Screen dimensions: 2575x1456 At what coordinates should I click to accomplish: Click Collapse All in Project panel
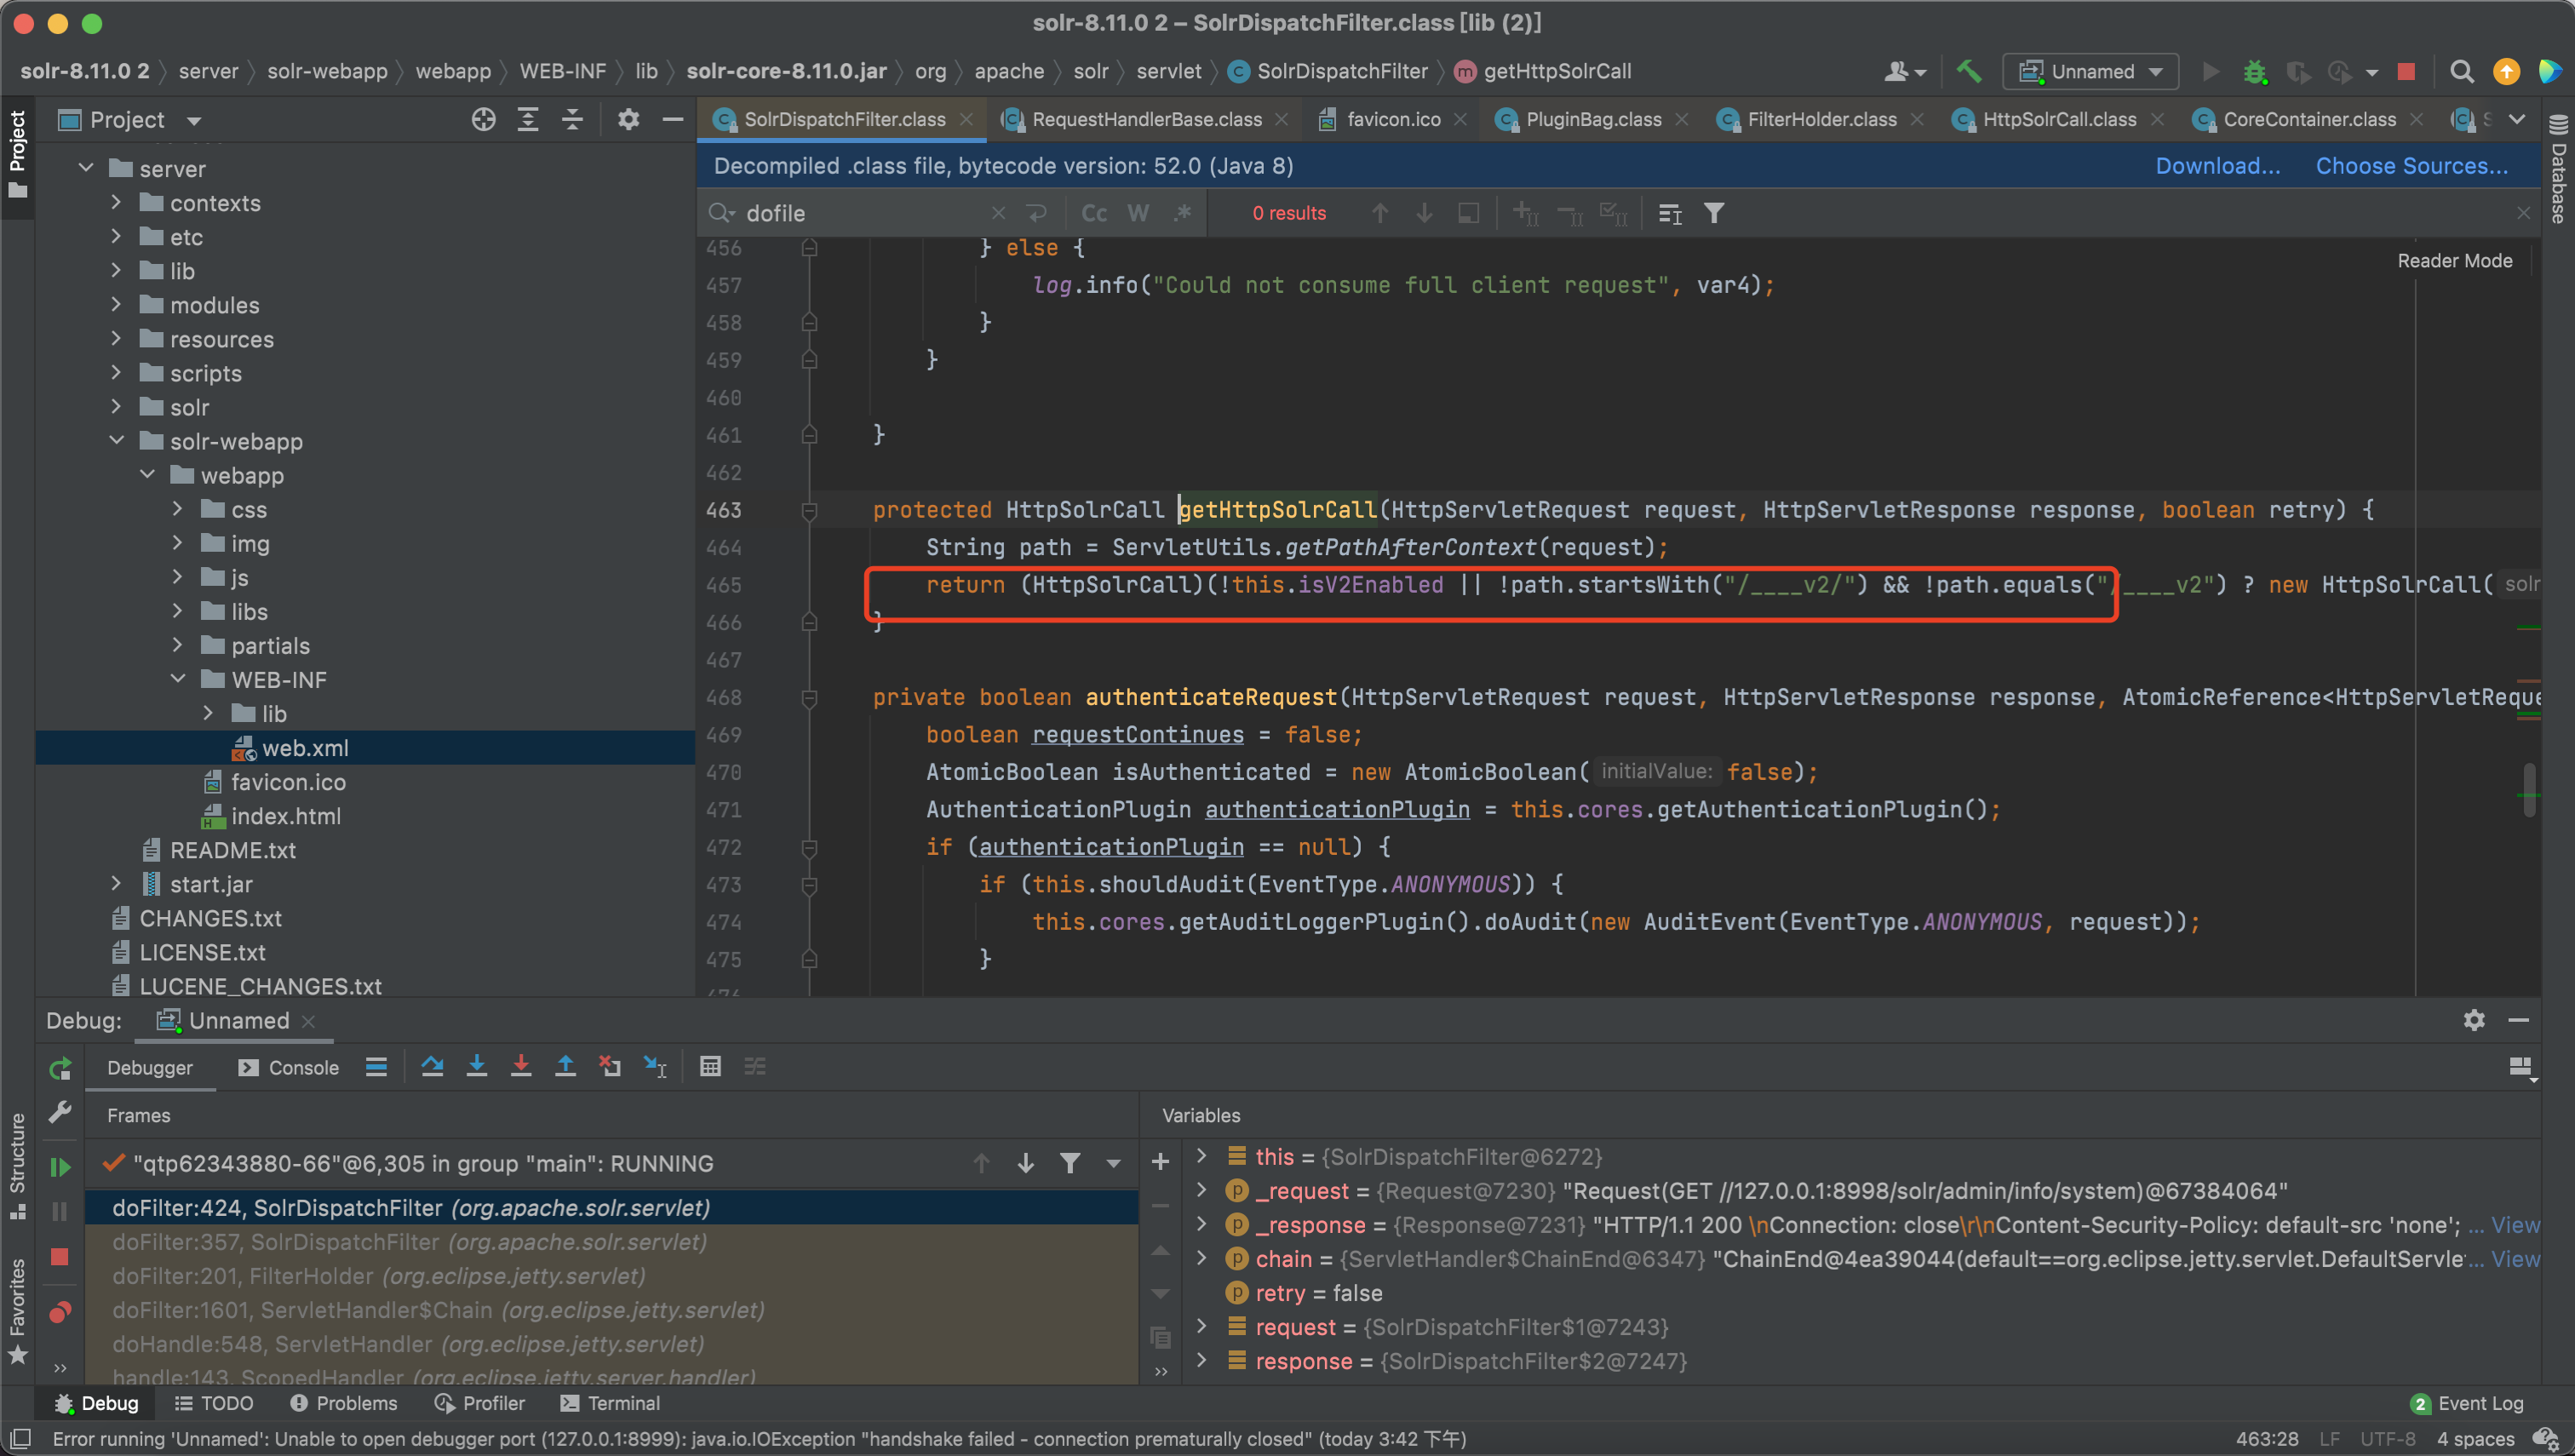pos(572,120)
